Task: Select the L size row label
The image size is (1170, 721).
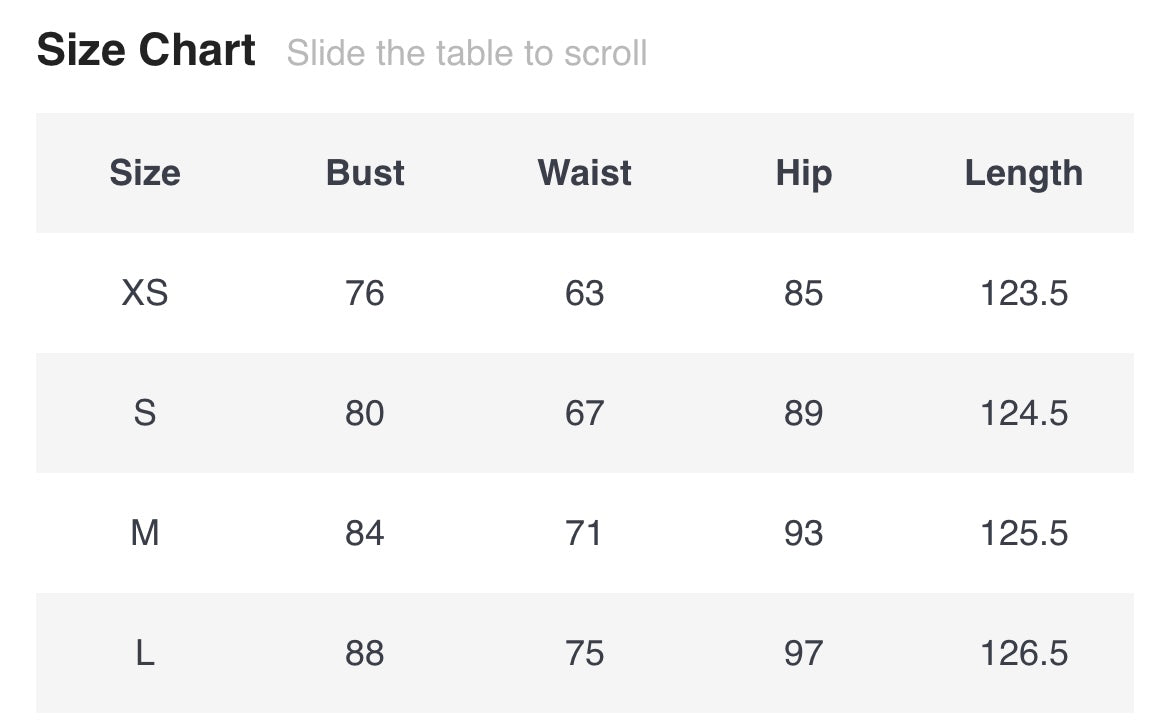Action: pyautogui.click(x=145, y=653)
